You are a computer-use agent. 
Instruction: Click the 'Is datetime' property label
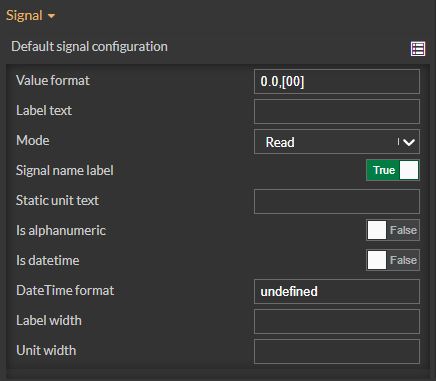(x=48, y=260)
